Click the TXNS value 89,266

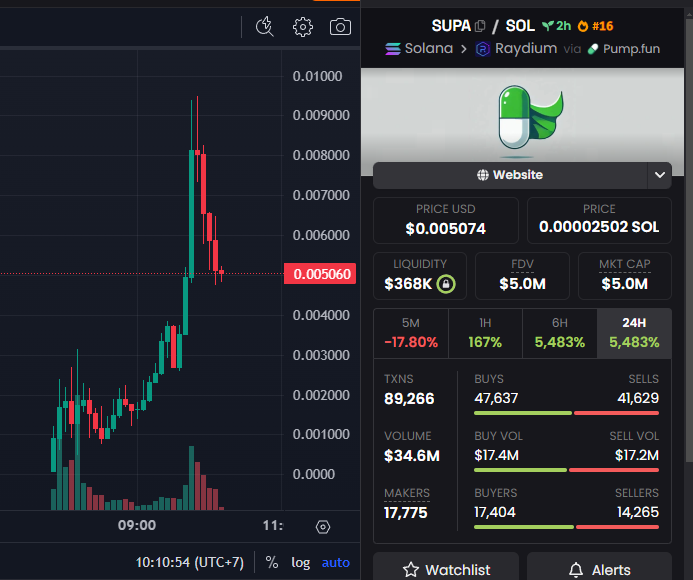point(409,399)
